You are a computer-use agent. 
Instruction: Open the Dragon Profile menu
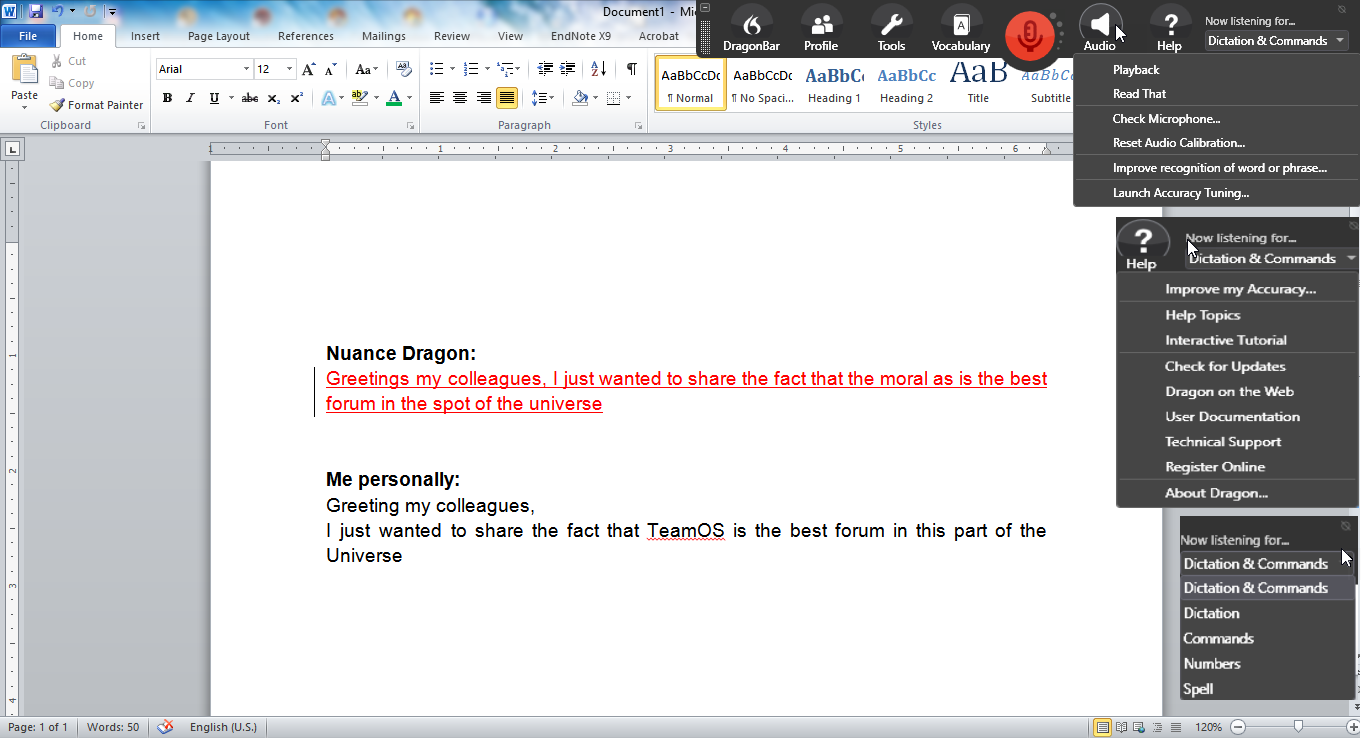821,30
